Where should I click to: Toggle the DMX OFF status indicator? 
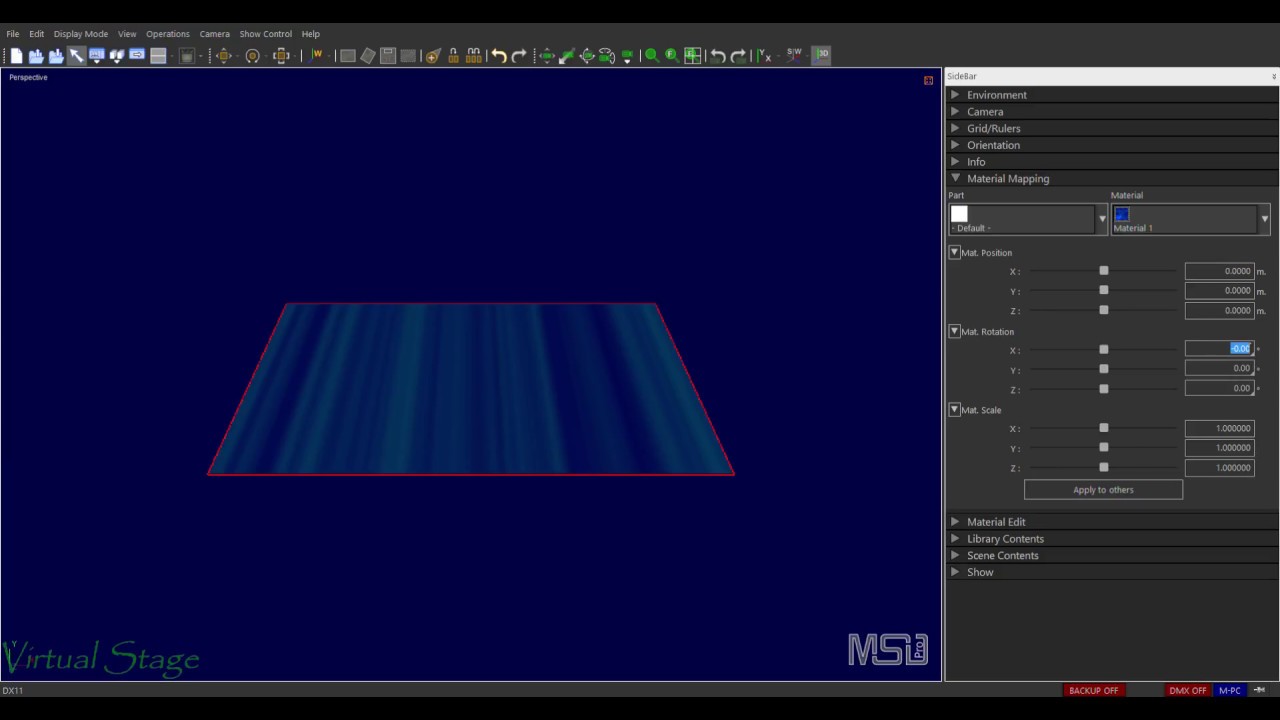click(1188, 691)
